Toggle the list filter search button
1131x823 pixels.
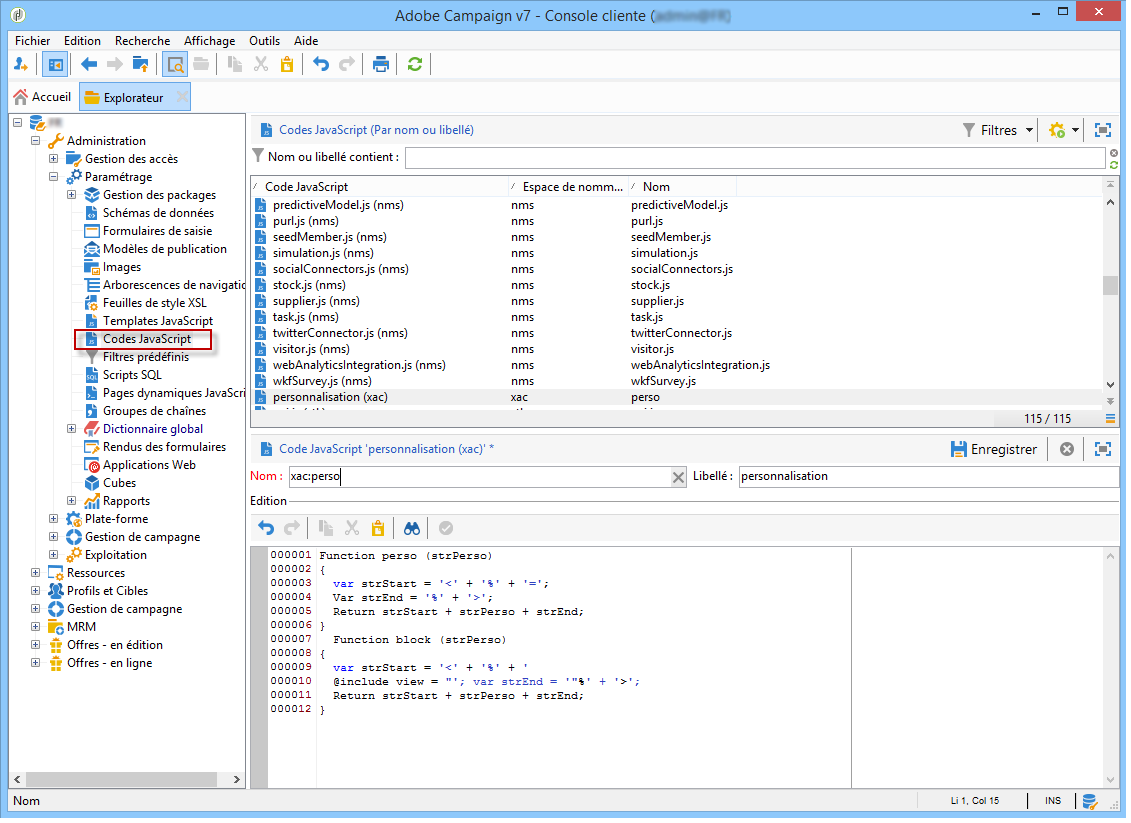point(175,65)
